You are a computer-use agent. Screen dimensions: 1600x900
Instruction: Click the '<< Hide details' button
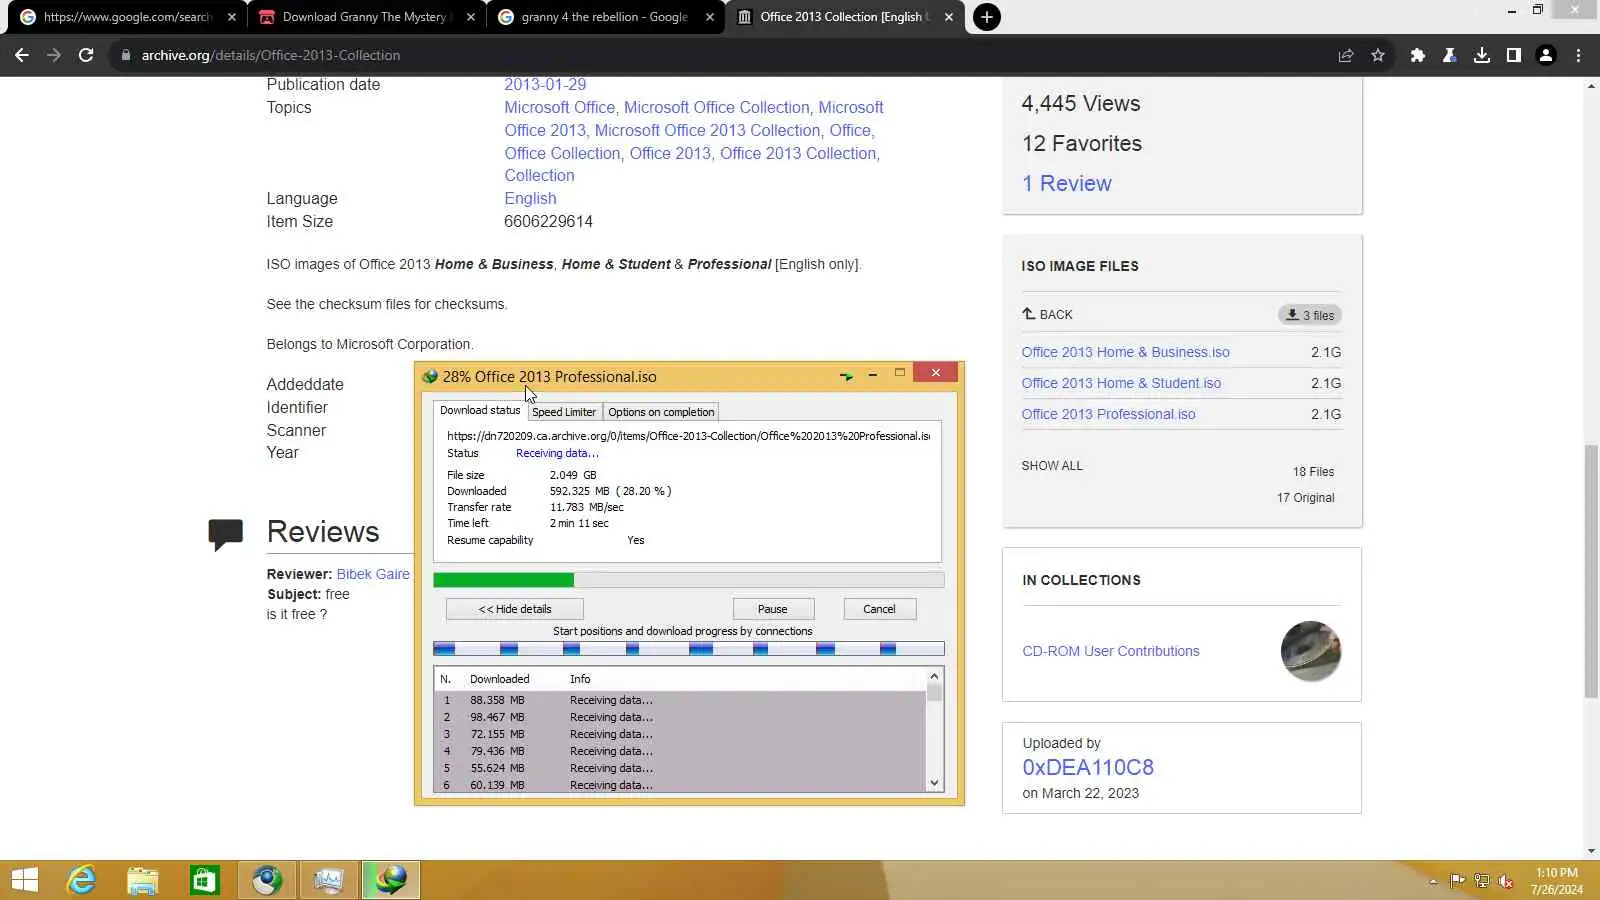pos(515,609)
